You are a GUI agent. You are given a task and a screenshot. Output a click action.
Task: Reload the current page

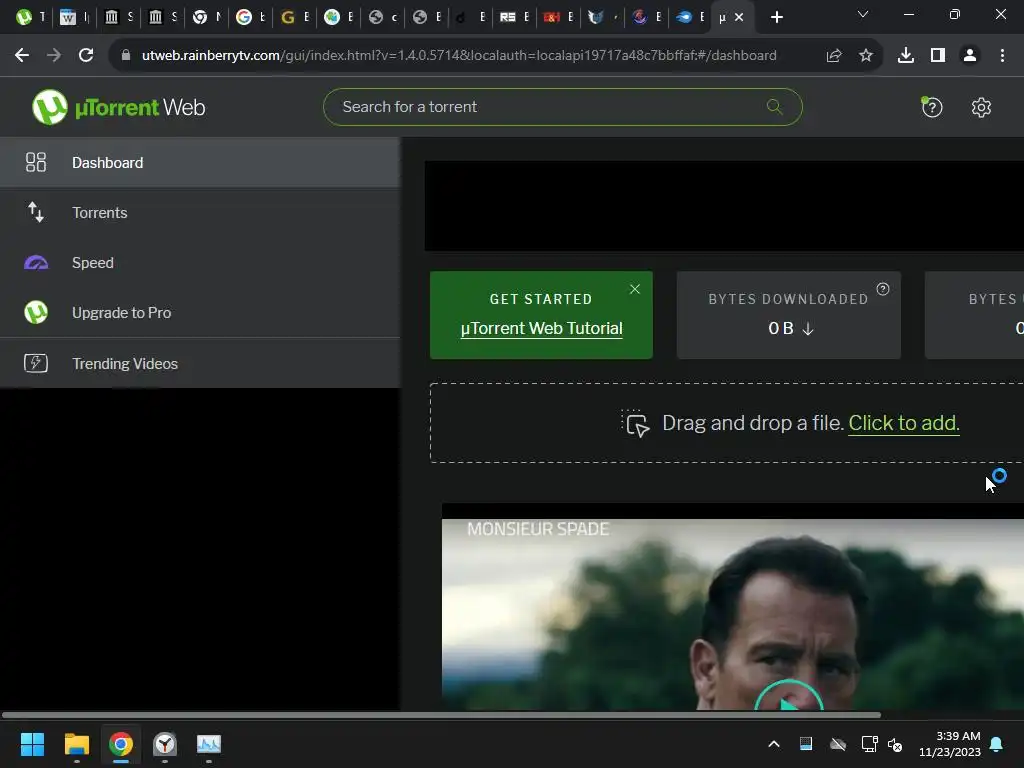pos(86,56)
